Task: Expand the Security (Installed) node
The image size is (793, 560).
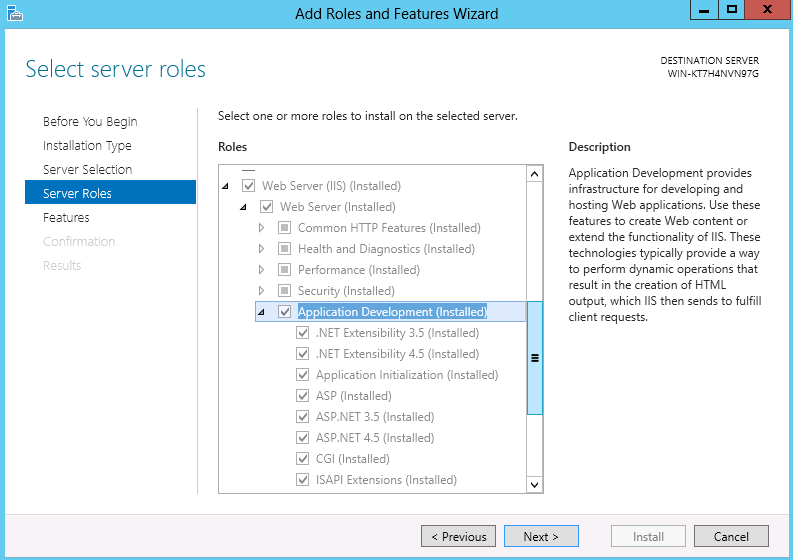Action: point(261,291)
